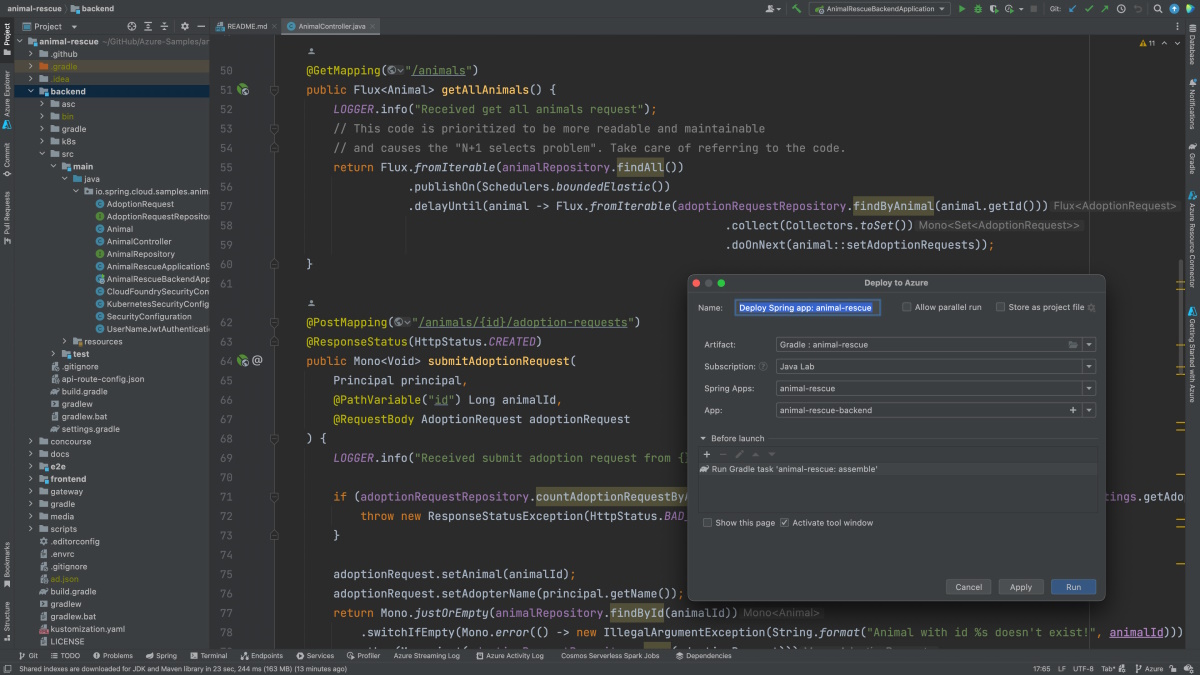Click the green Run icon in top toolbar
The image size is (1200, 675).
point(962,9)
